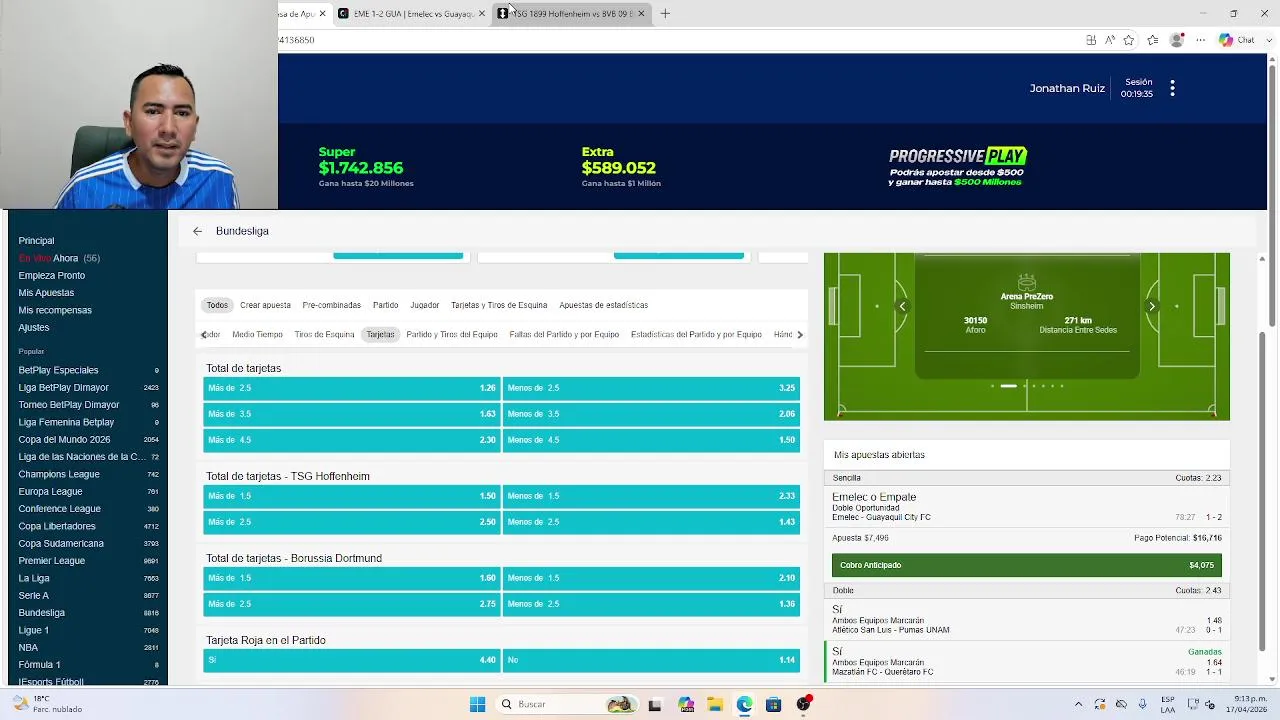The image size is (1280, 720).
Task: Open Copilot Chat in Edge
Action: 1237,40
